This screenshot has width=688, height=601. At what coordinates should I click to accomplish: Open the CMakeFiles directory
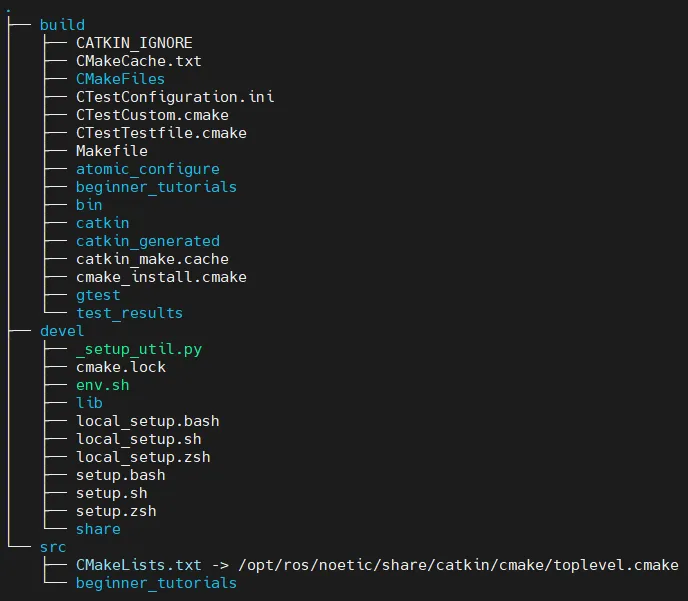[120, 79]
